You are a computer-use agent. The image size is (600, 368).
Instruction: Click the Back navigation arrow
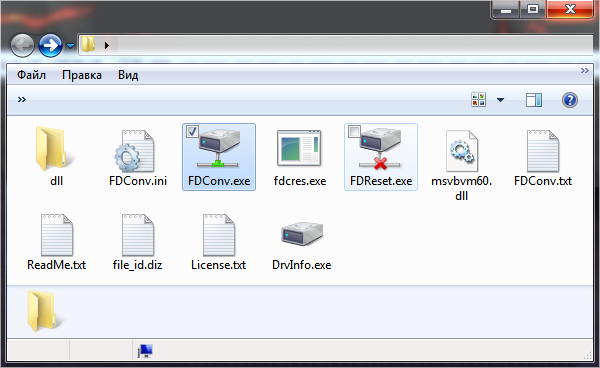pyautogui.click(x=22, y=46)
